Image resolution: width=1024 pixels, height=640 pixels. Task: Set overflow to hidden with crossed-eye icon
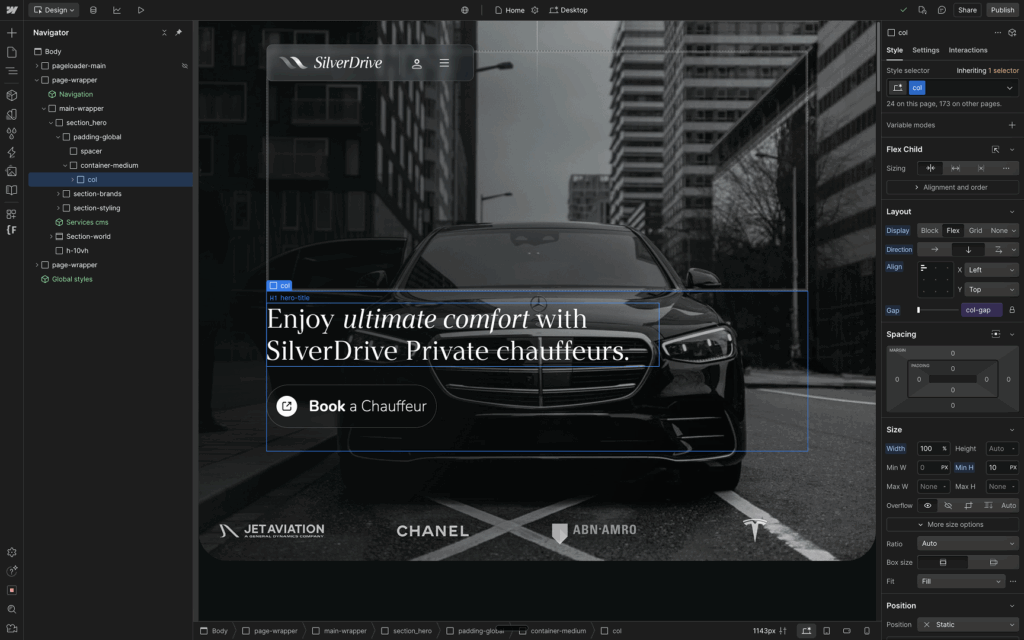949,505
